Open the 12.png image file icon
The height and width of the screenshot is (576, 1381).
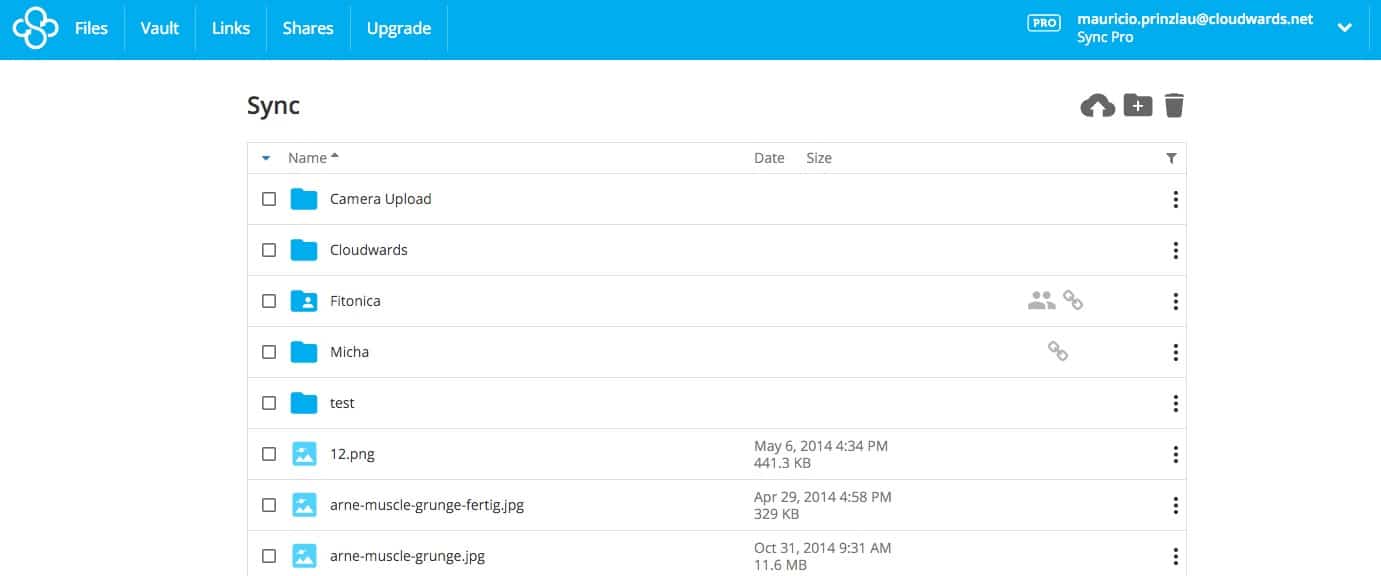click(304, 454)
